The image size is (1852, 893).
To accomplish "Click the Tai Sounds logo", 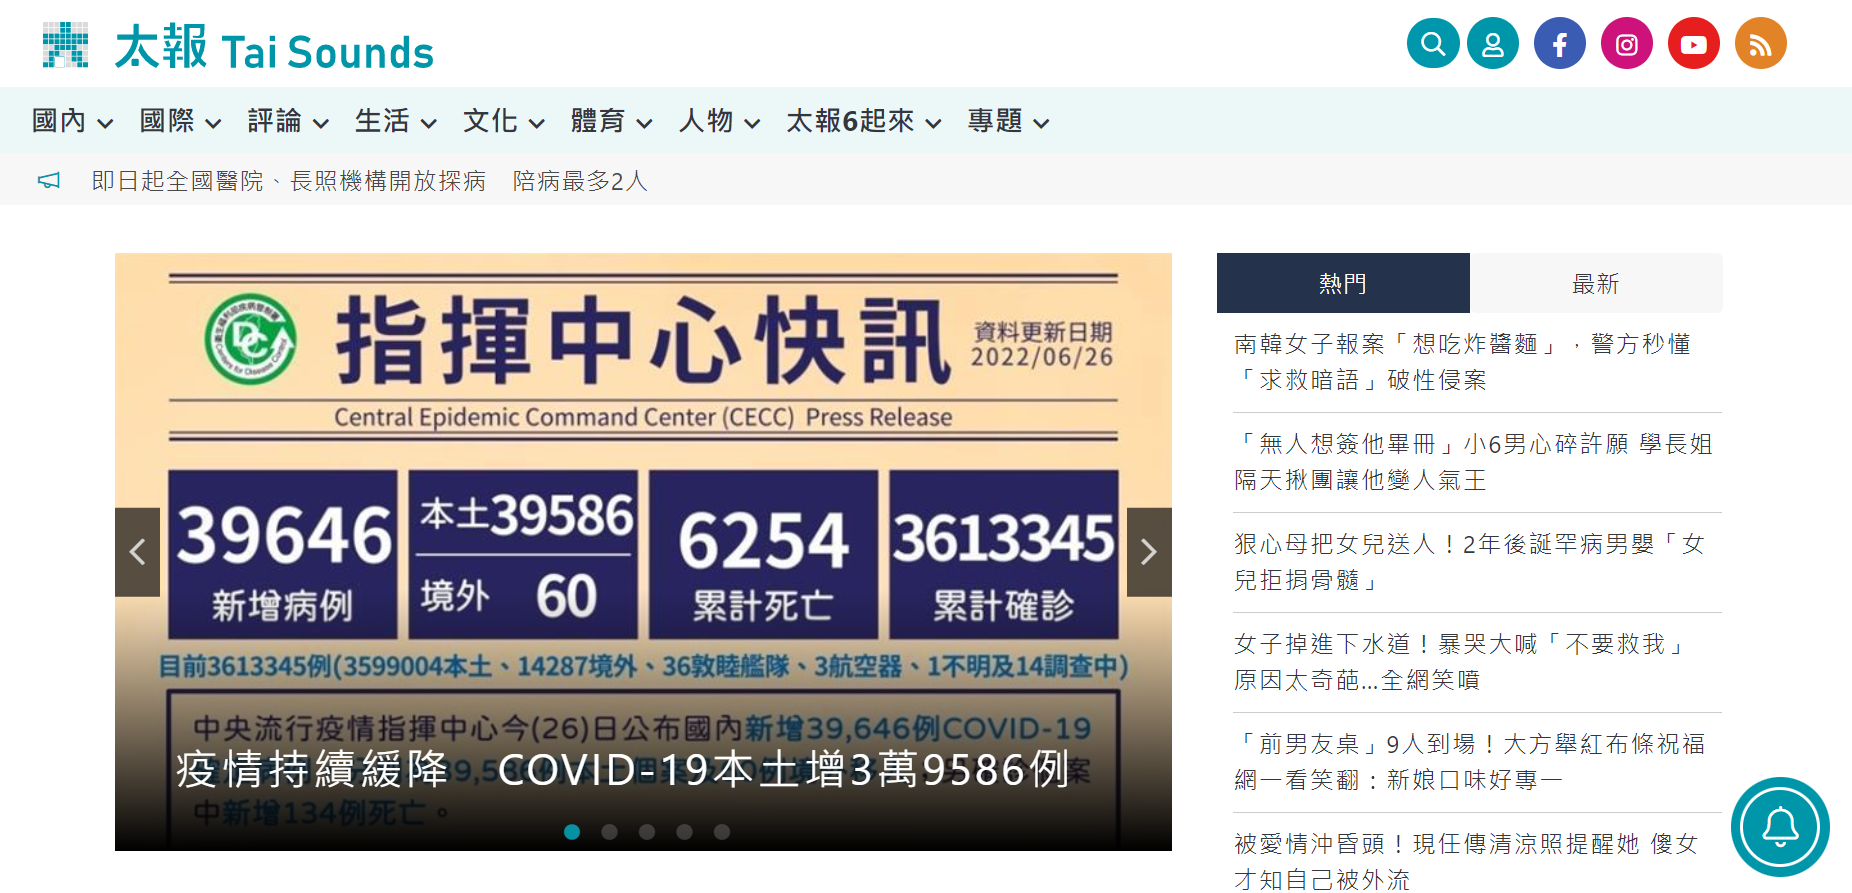I will coord(238,47).
